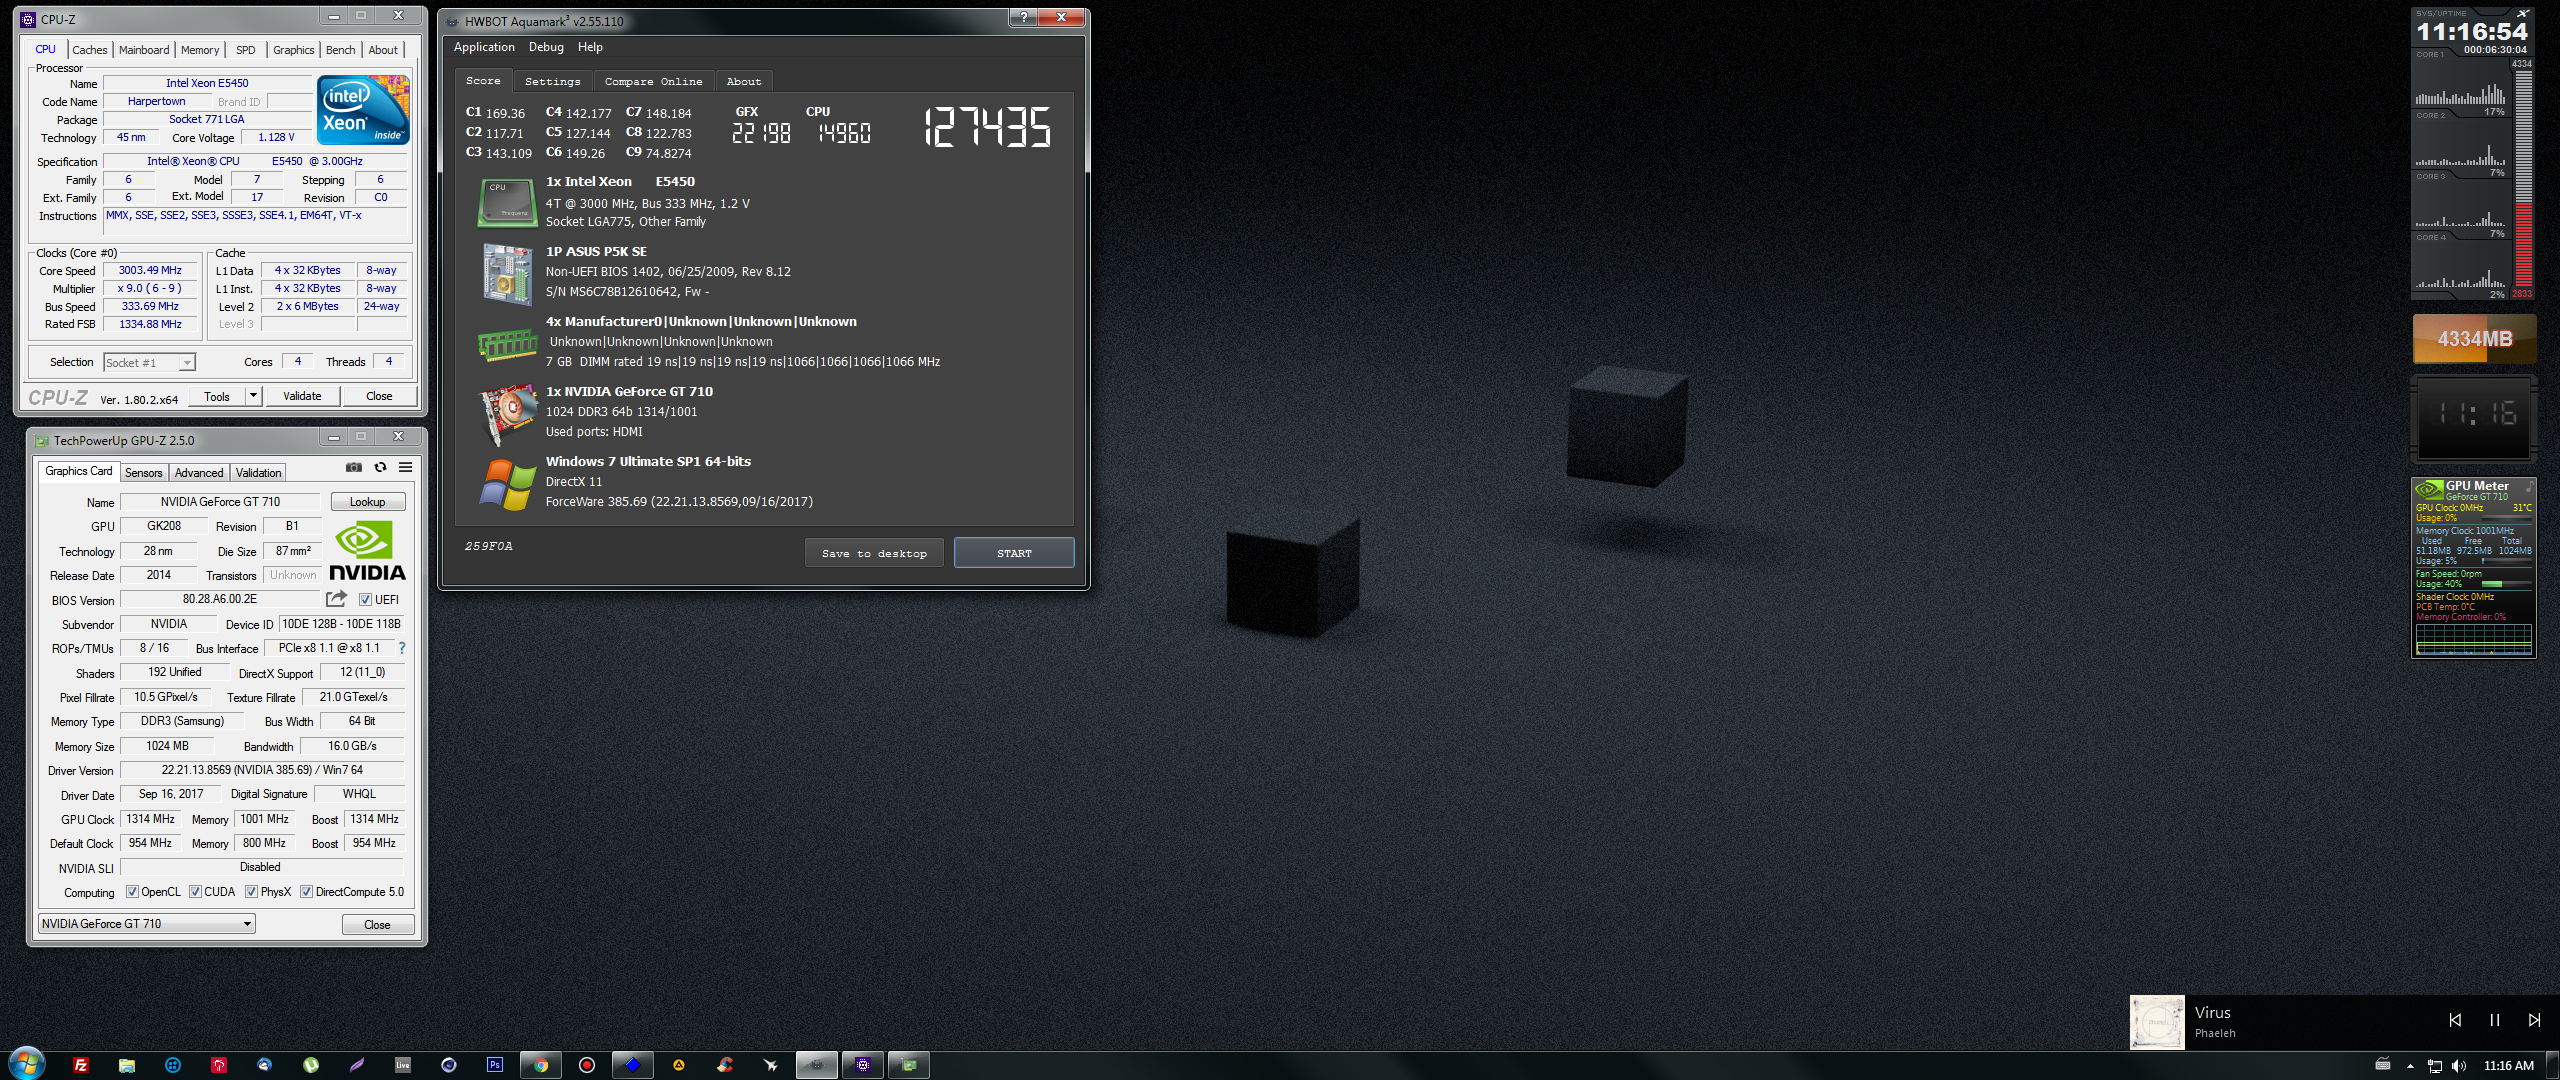Open the NVIDIA GeForce GT 710 GPU selector
This screenshot has height=1080, width=2560.
tap(147, 924)
